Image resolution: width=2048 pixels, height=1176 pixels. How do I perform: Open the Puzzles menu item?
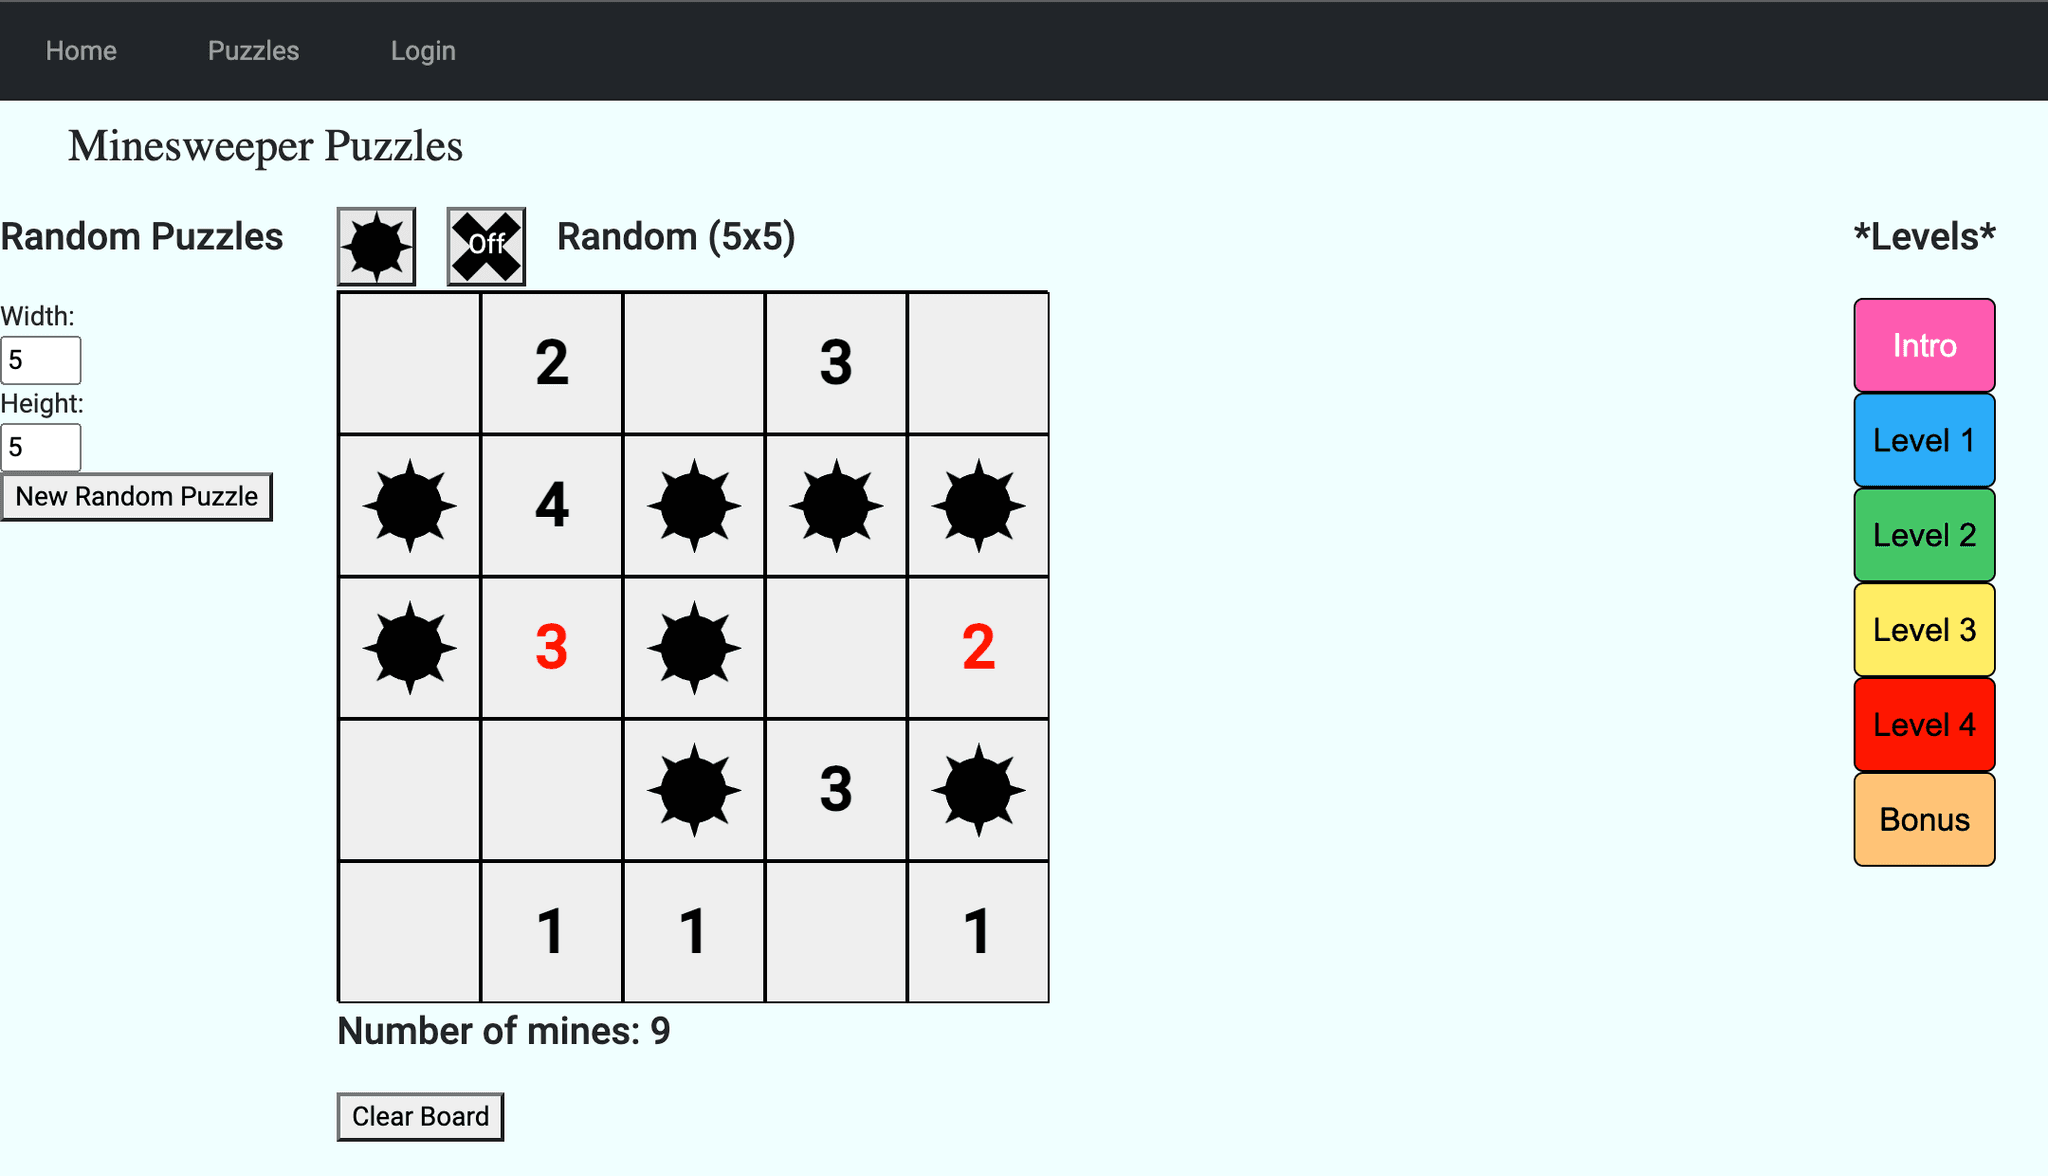[253, 51]
